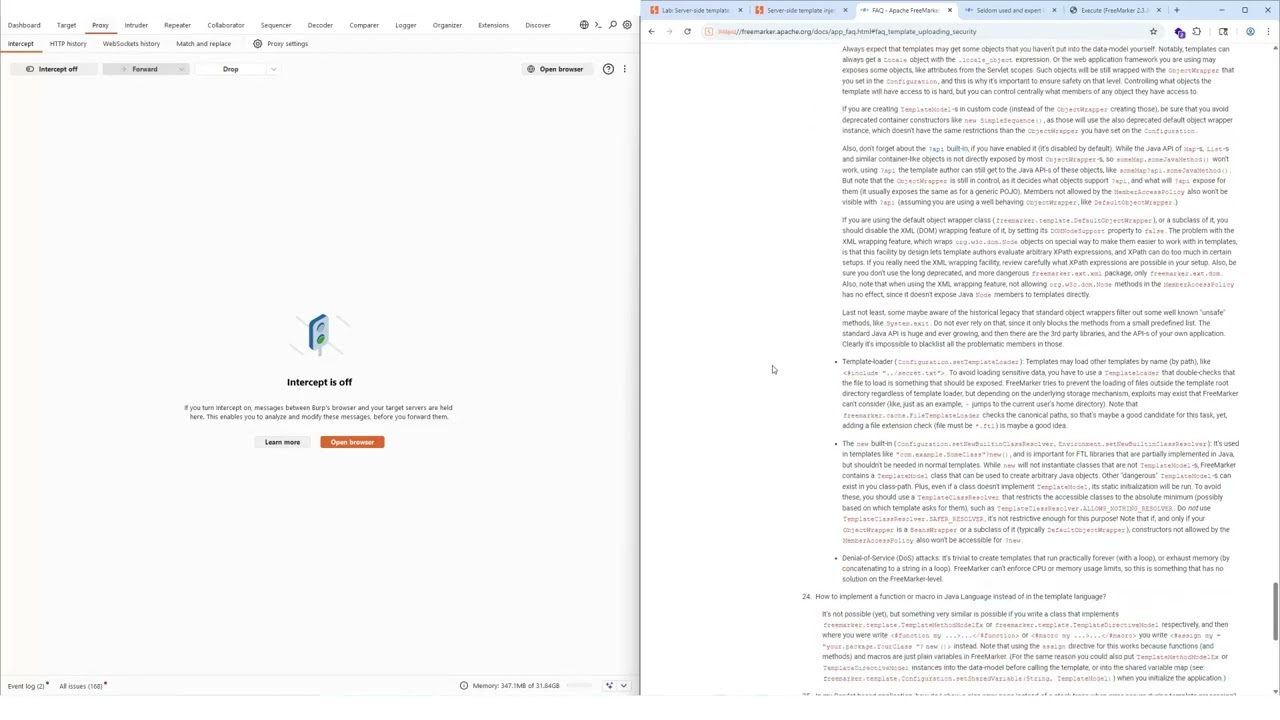Click the memory info icon in status bar

[464, 686]
